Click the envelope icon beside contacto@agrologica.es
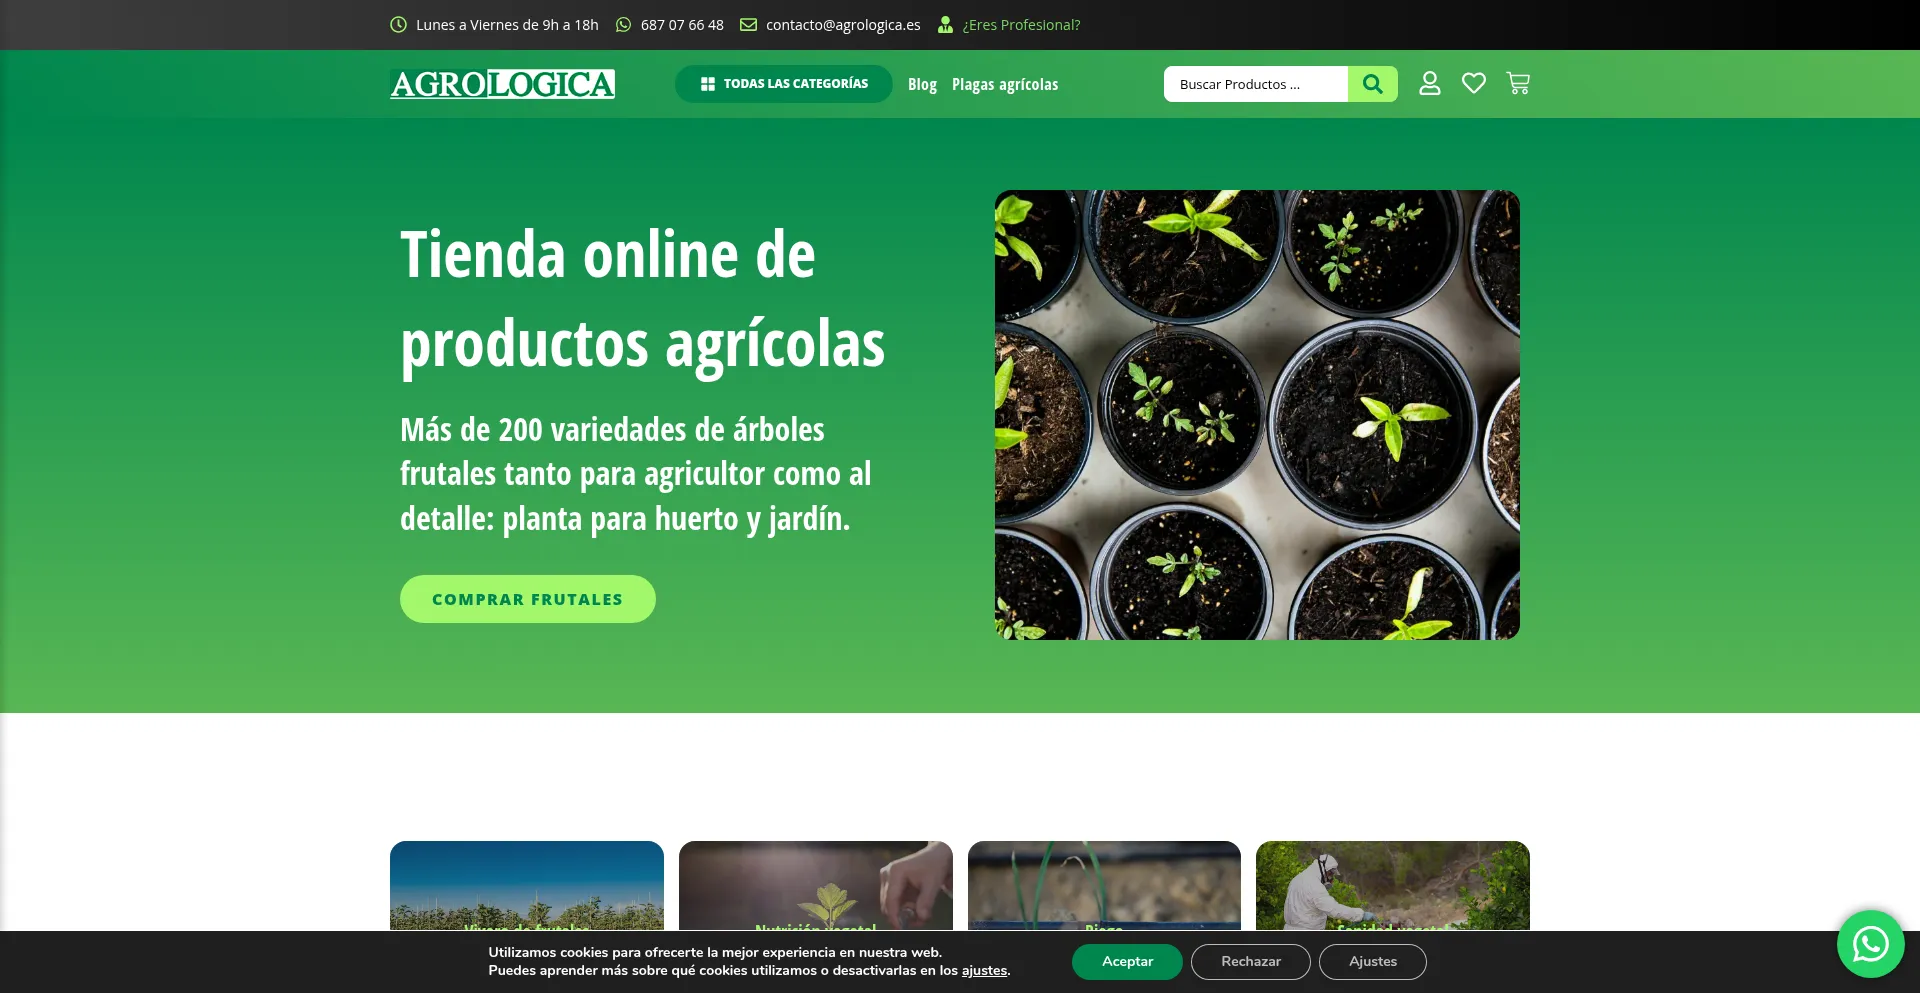 point(748,24)
